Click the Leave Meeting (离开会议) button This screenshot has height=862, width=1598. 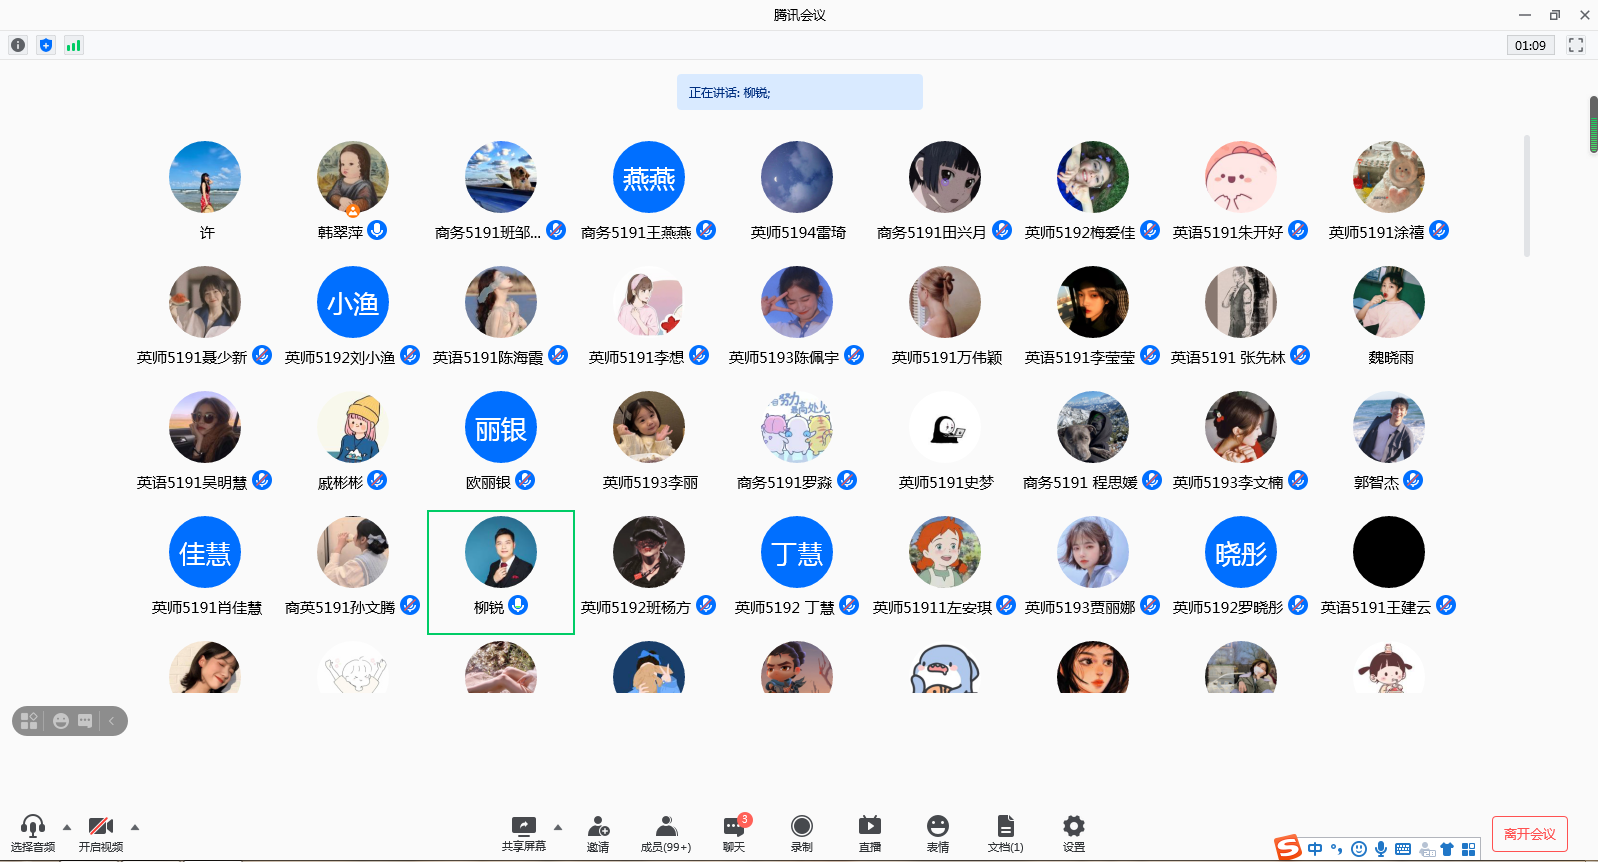tap(1529, 834)
